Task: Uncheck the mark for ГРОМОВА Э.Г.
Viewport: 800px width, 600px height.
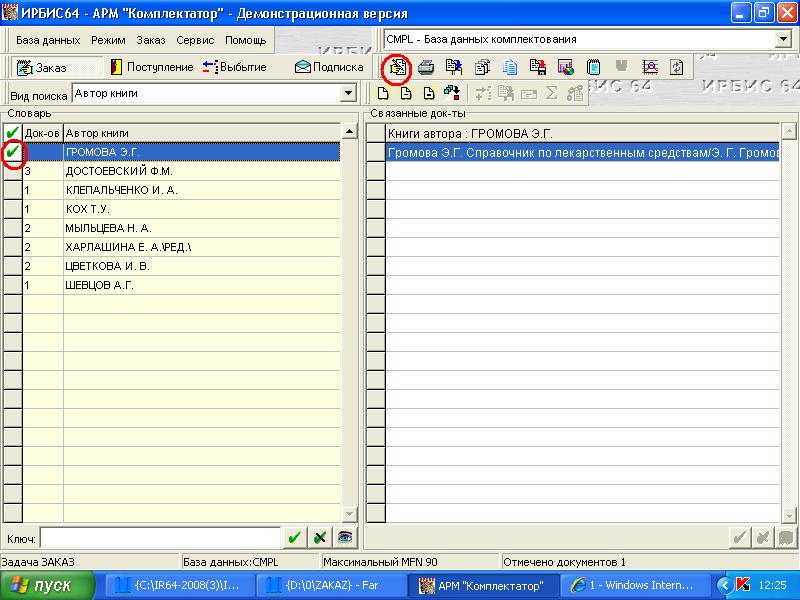Action: click(x=13, y=152)
